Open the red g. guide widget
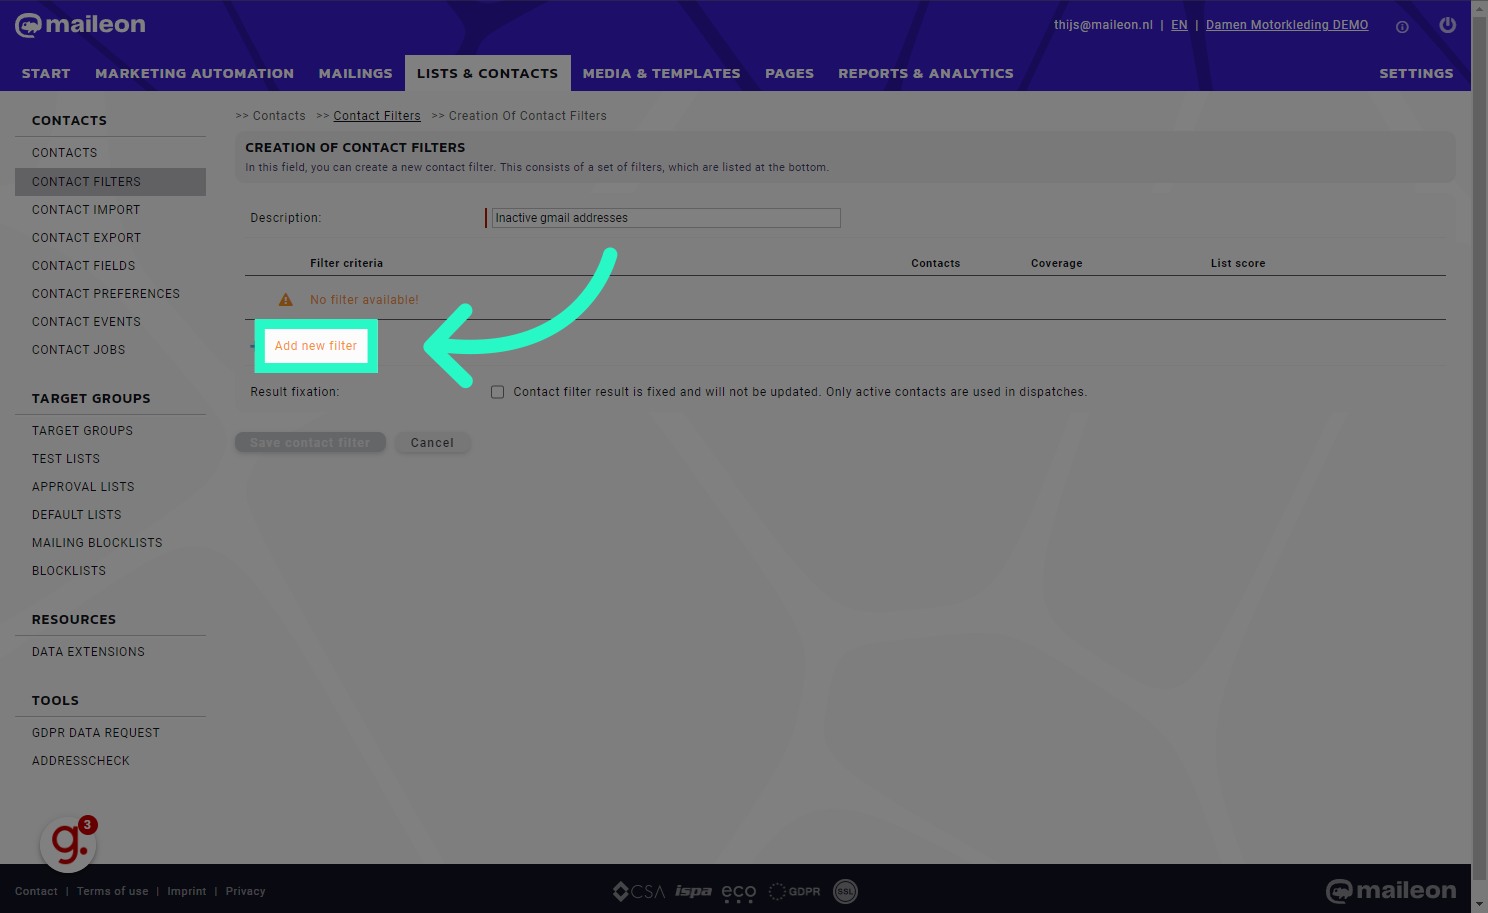Viewport: 1488px width, 913px height. pyautogui.click(x=69, y=843)
